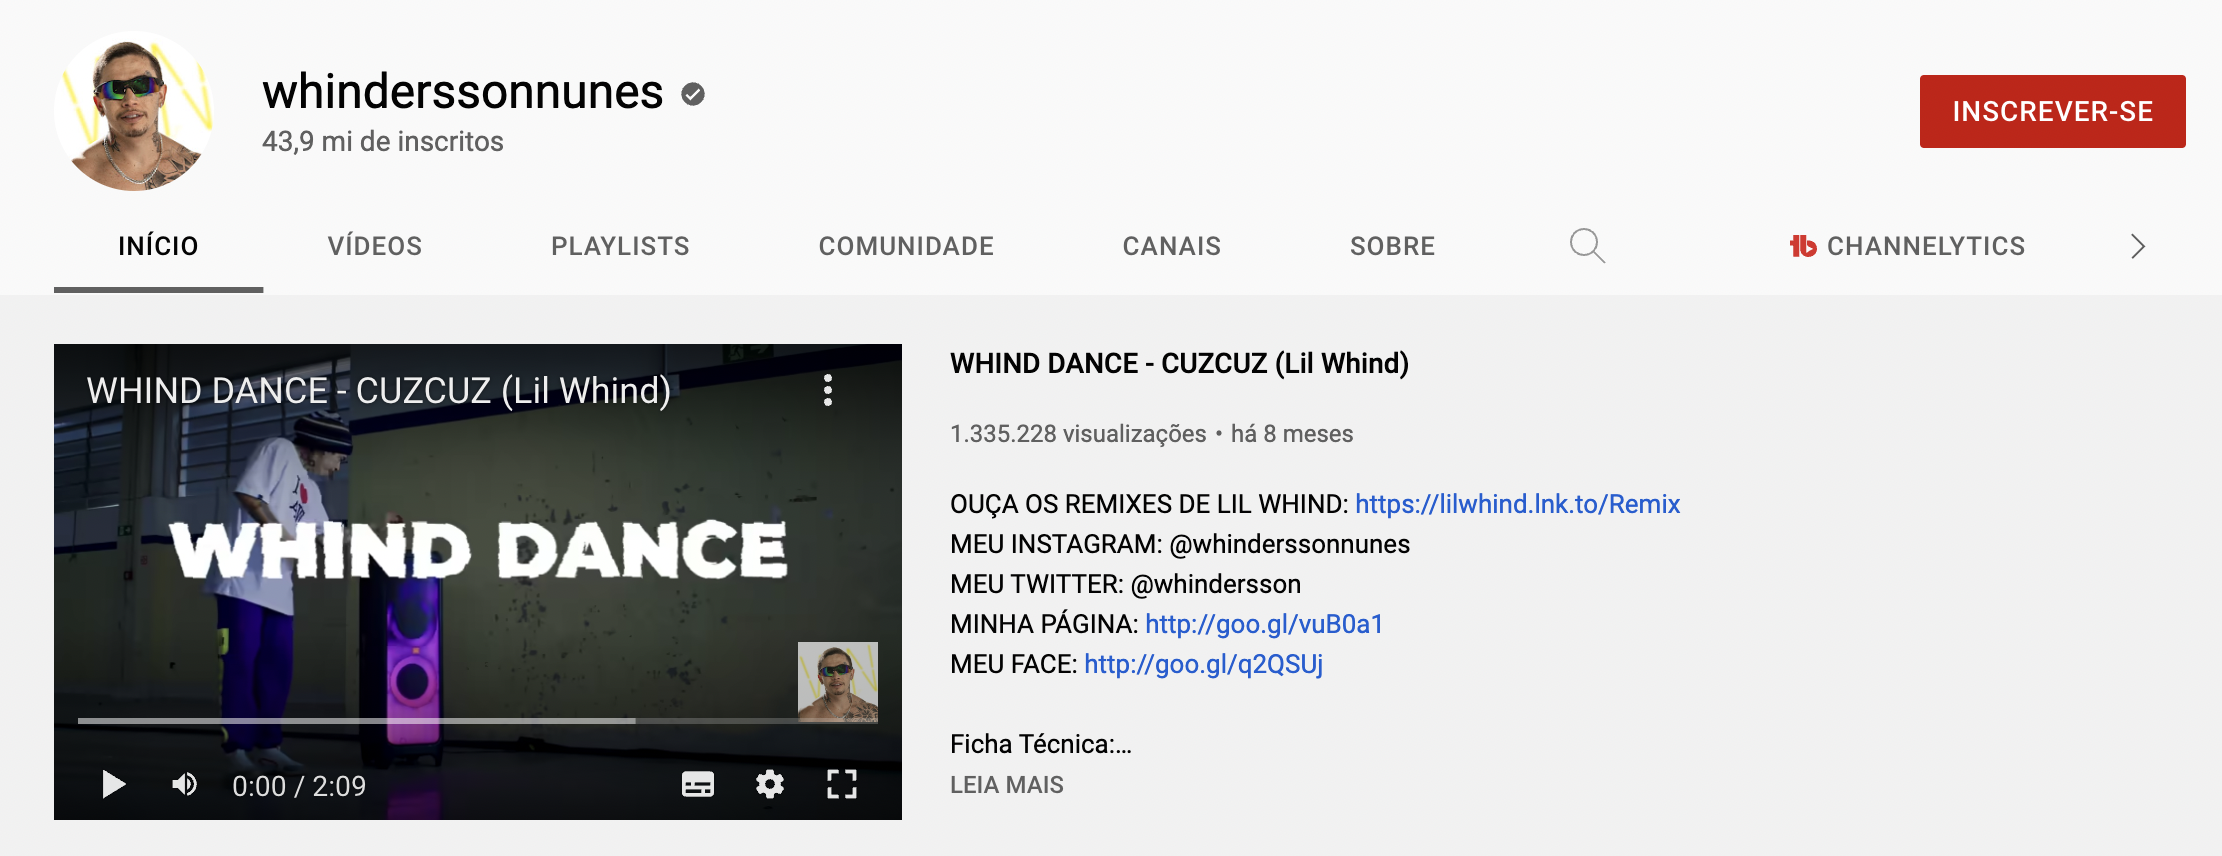The width and height of the screenshot is (2222, 856).
Task: Open the three-dot menu on the video
Action: (827, 390)
